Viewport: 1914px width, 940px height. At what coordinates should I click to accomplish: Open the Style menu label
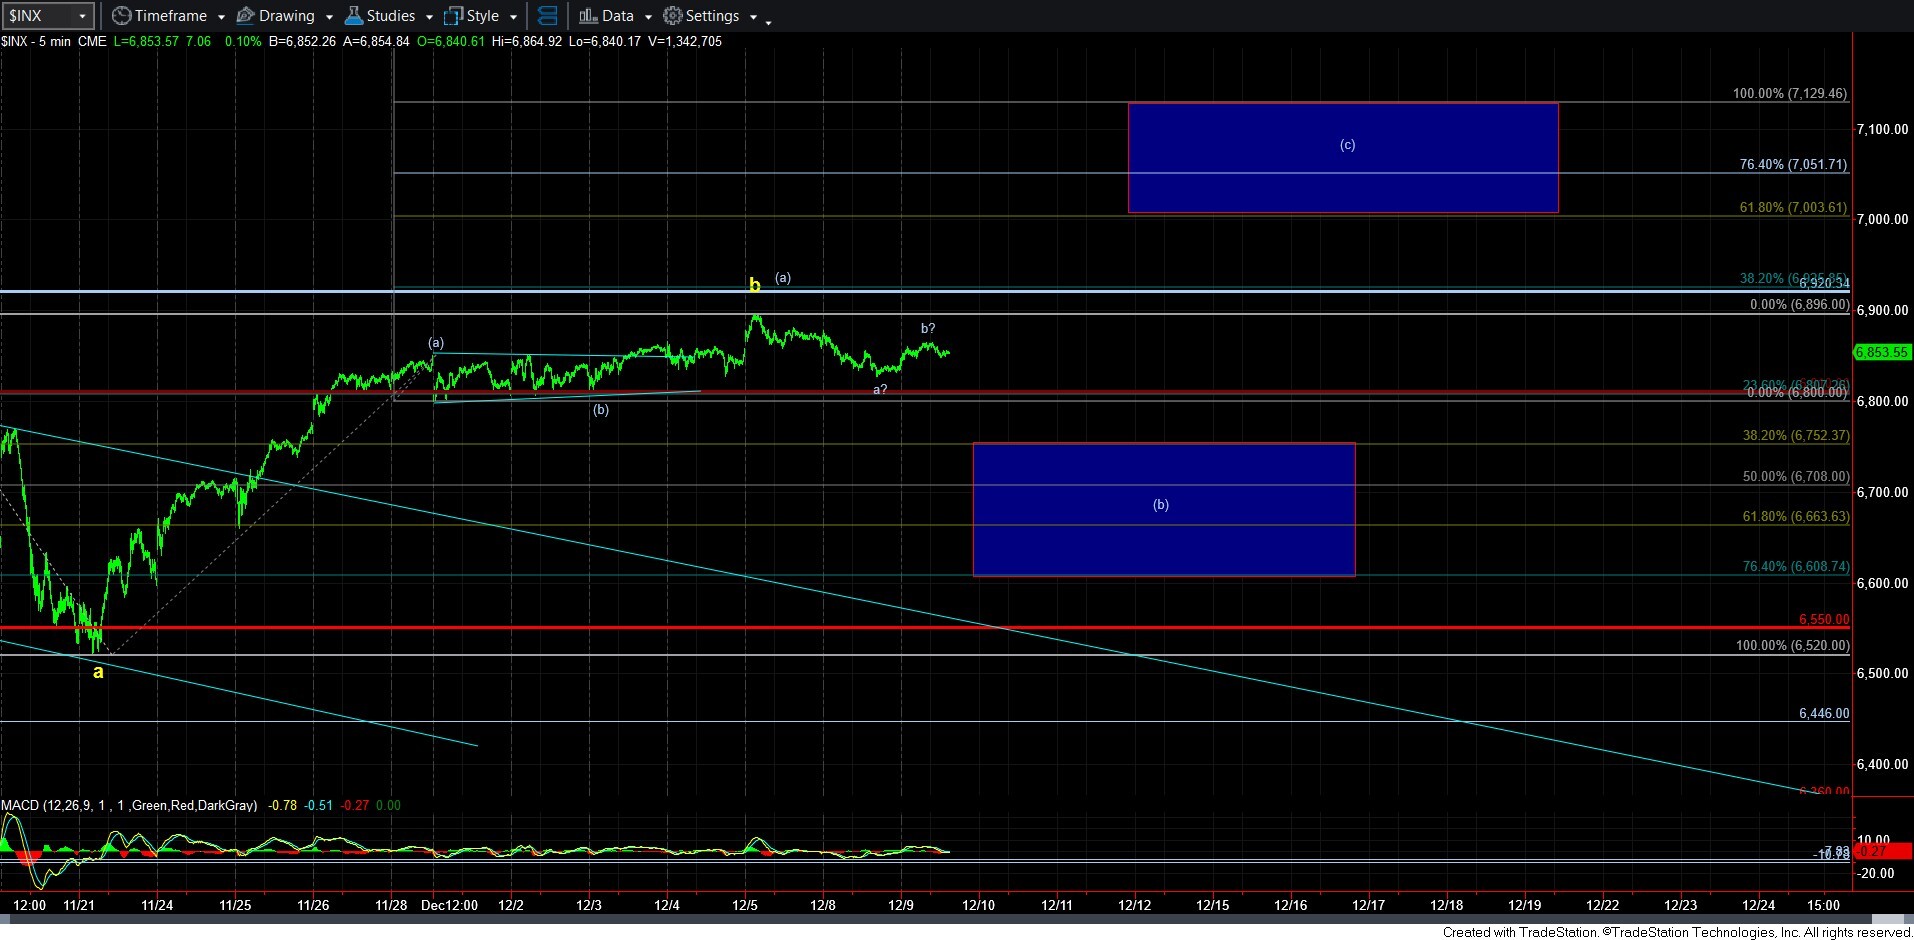(482, 16)
